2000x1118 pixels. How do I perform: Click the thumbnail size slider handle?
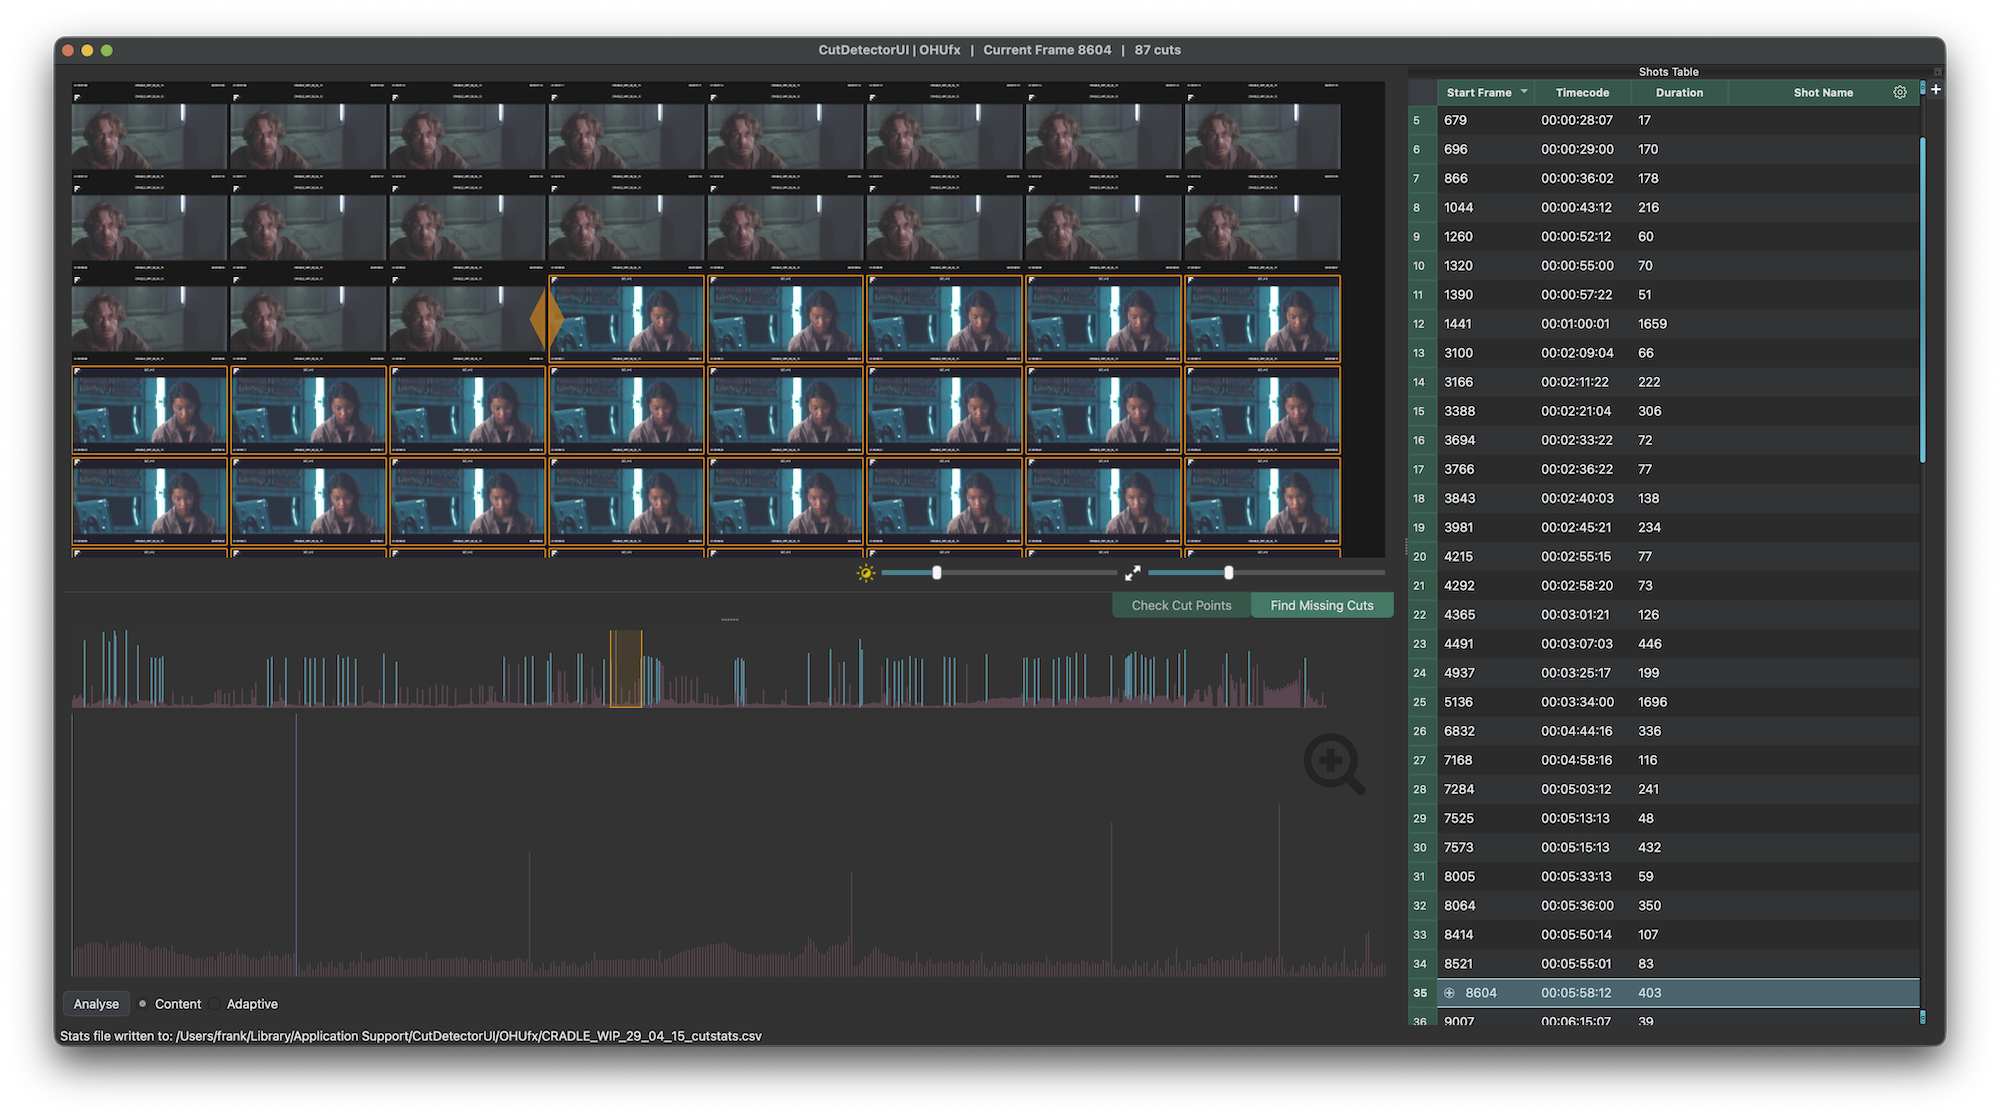(x=1229, y=573)
